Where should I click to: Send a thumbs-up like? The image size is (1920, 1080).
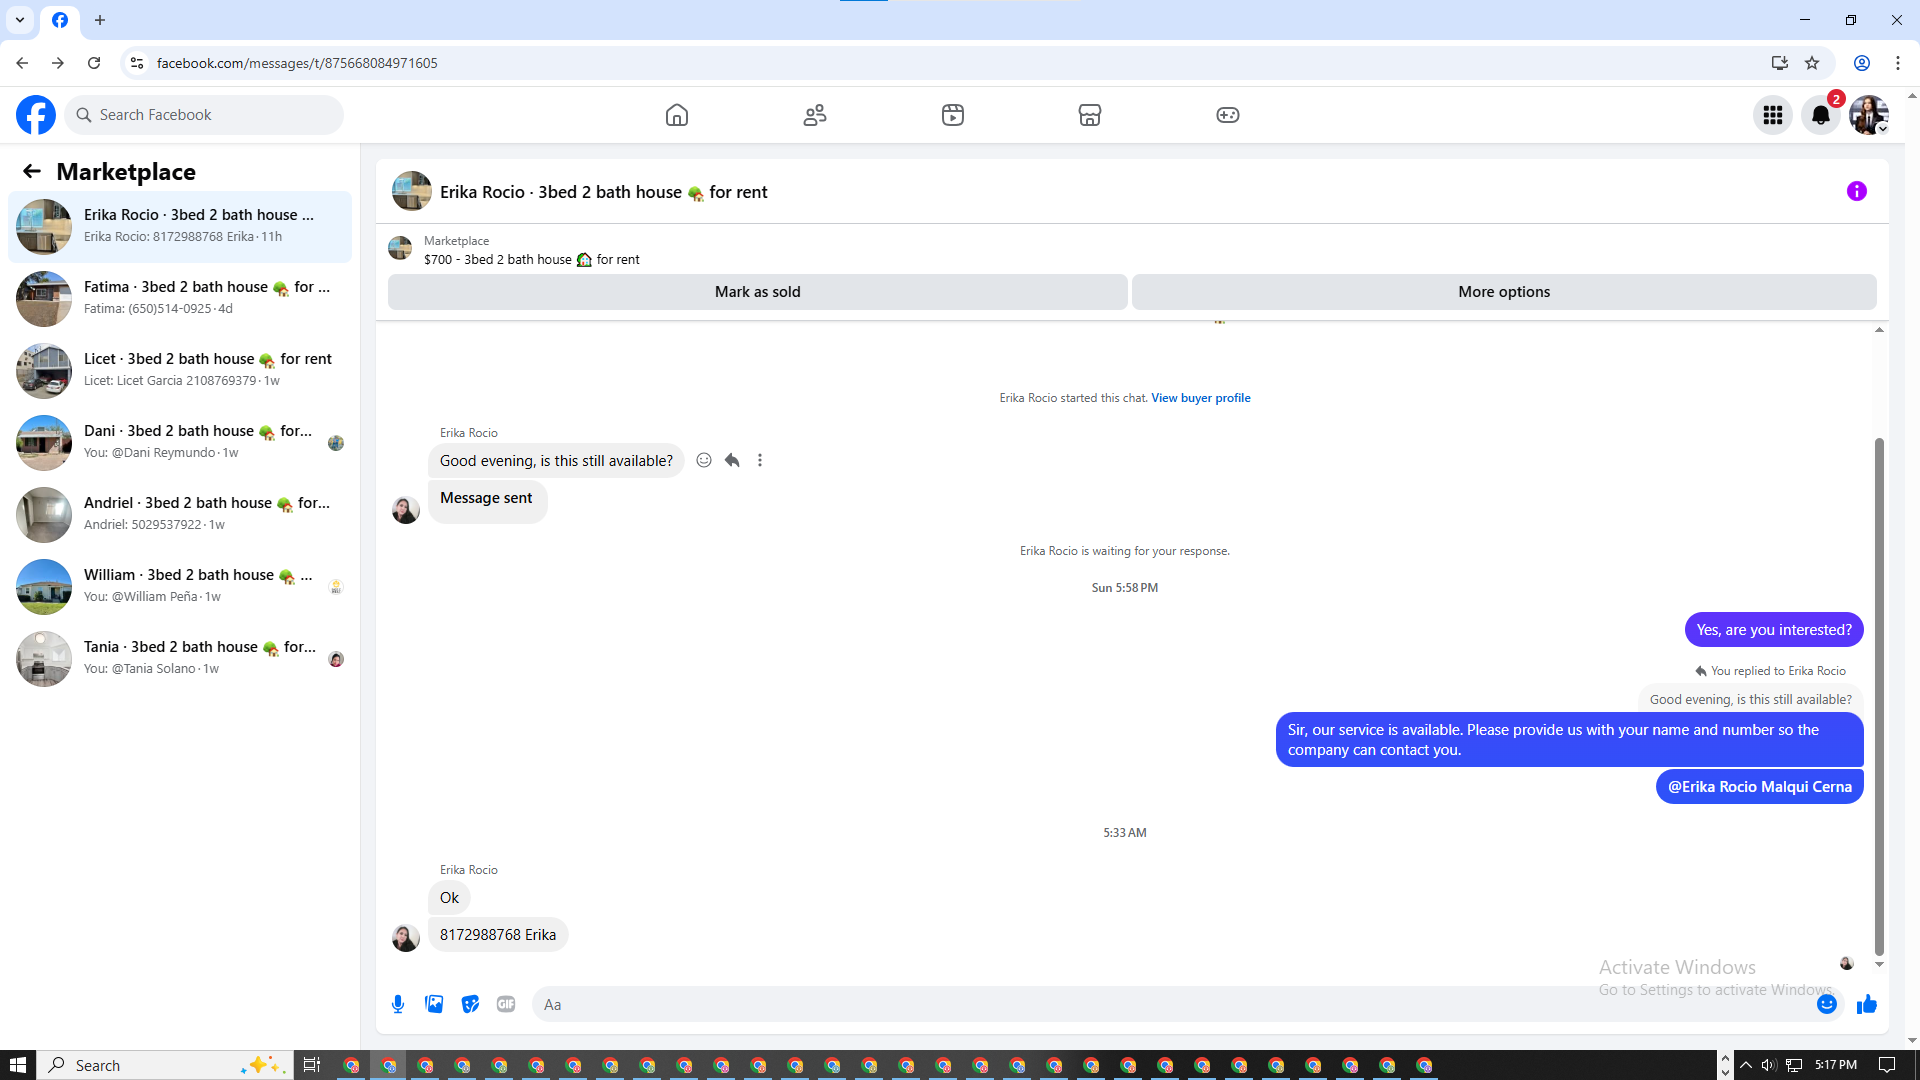[1866, 1004]
